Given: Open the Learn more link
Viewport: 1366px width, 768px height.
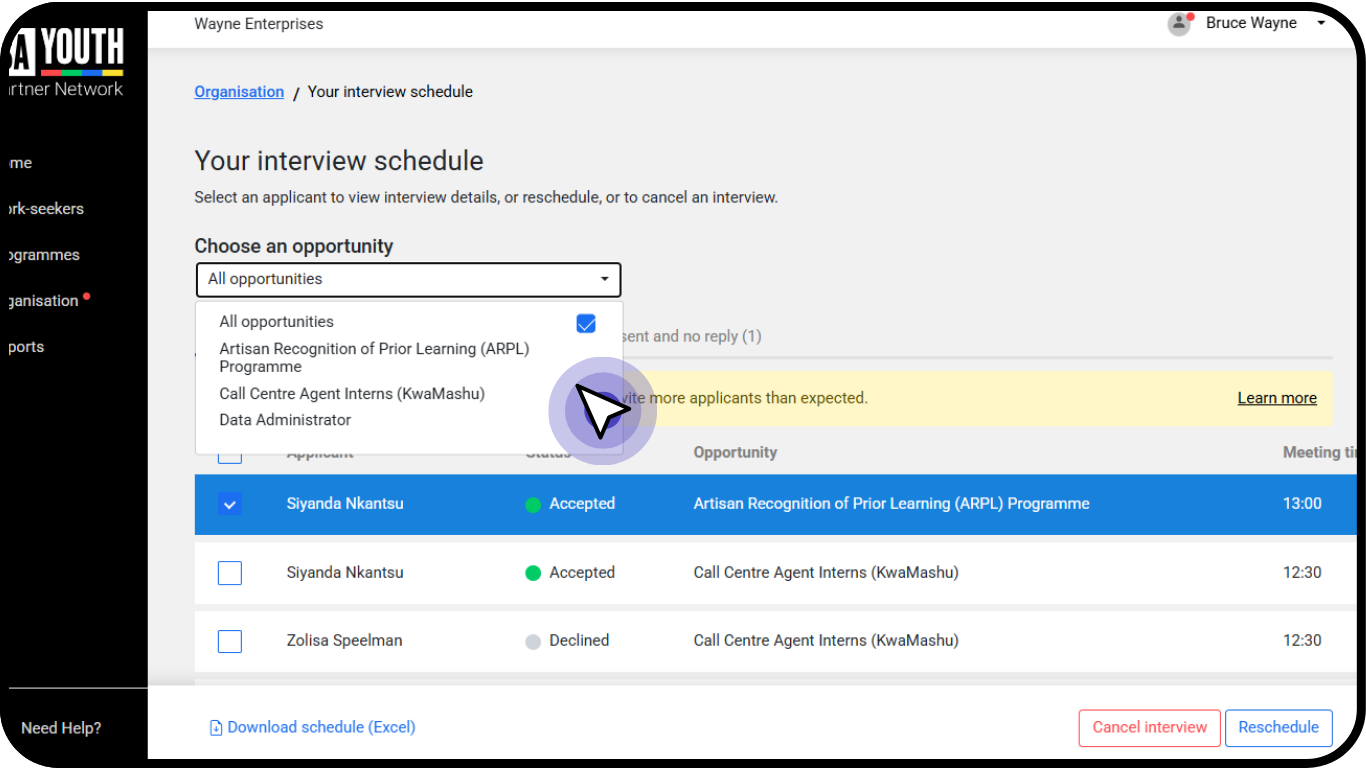Looking at the screenshot, I should click(x=1277, y=398).
